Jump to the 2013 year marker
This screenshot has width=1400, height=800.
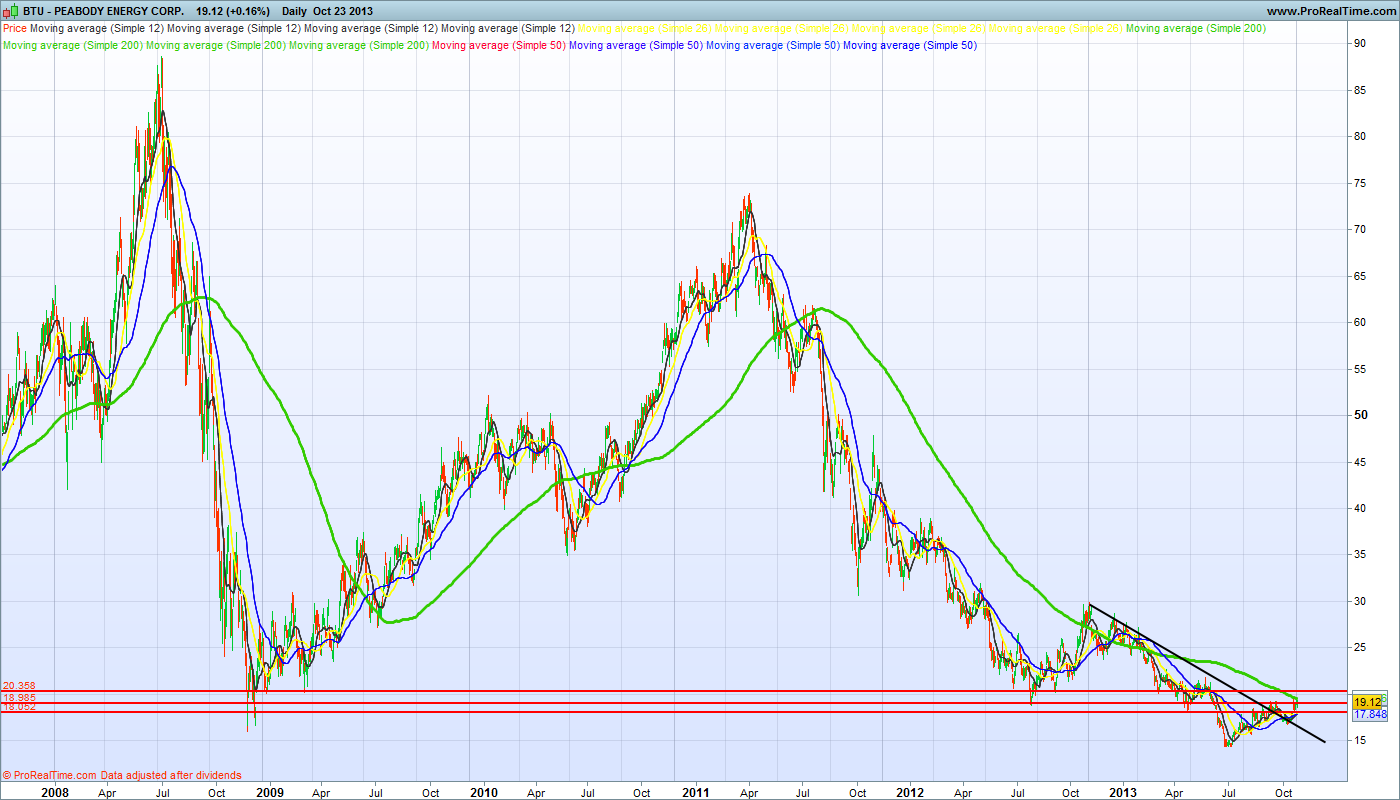coord(1123,792)
